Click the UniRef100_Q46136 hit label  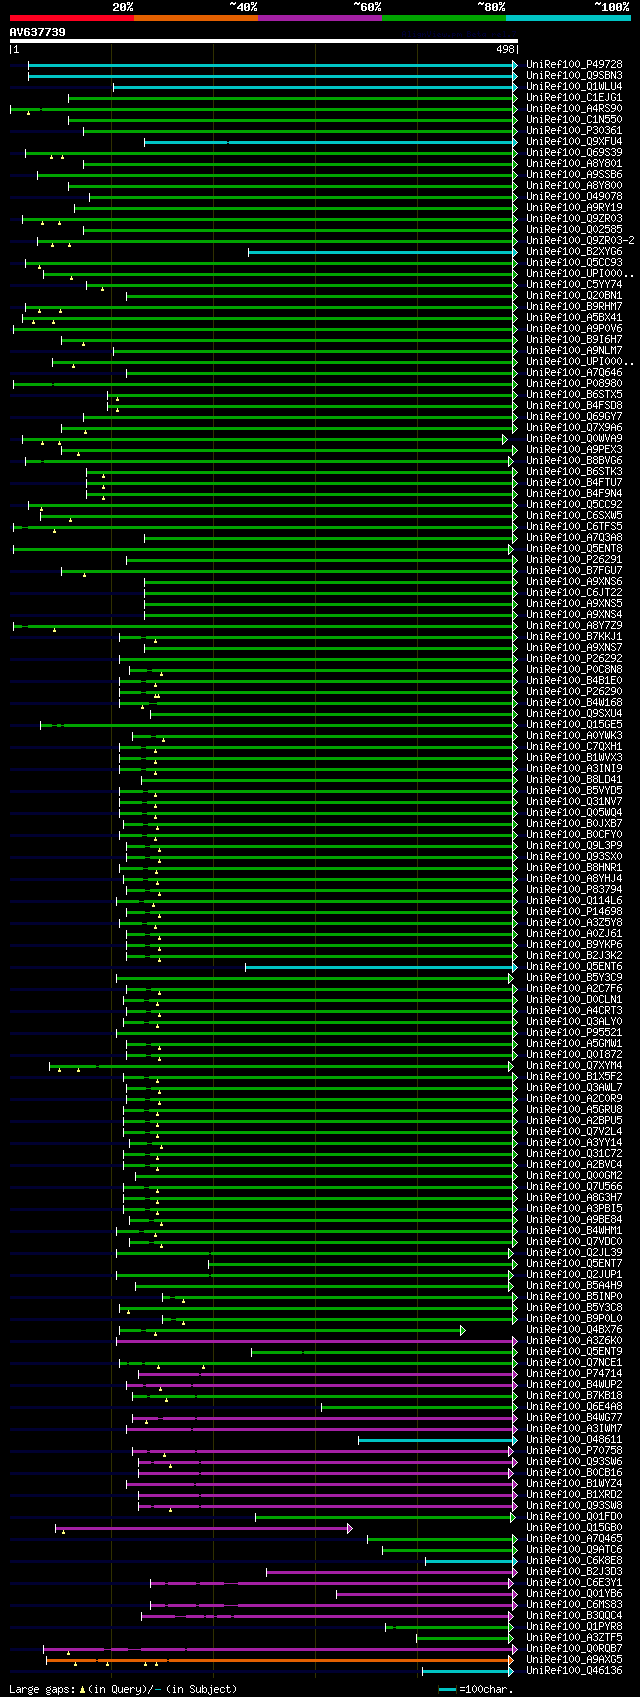574,1670
